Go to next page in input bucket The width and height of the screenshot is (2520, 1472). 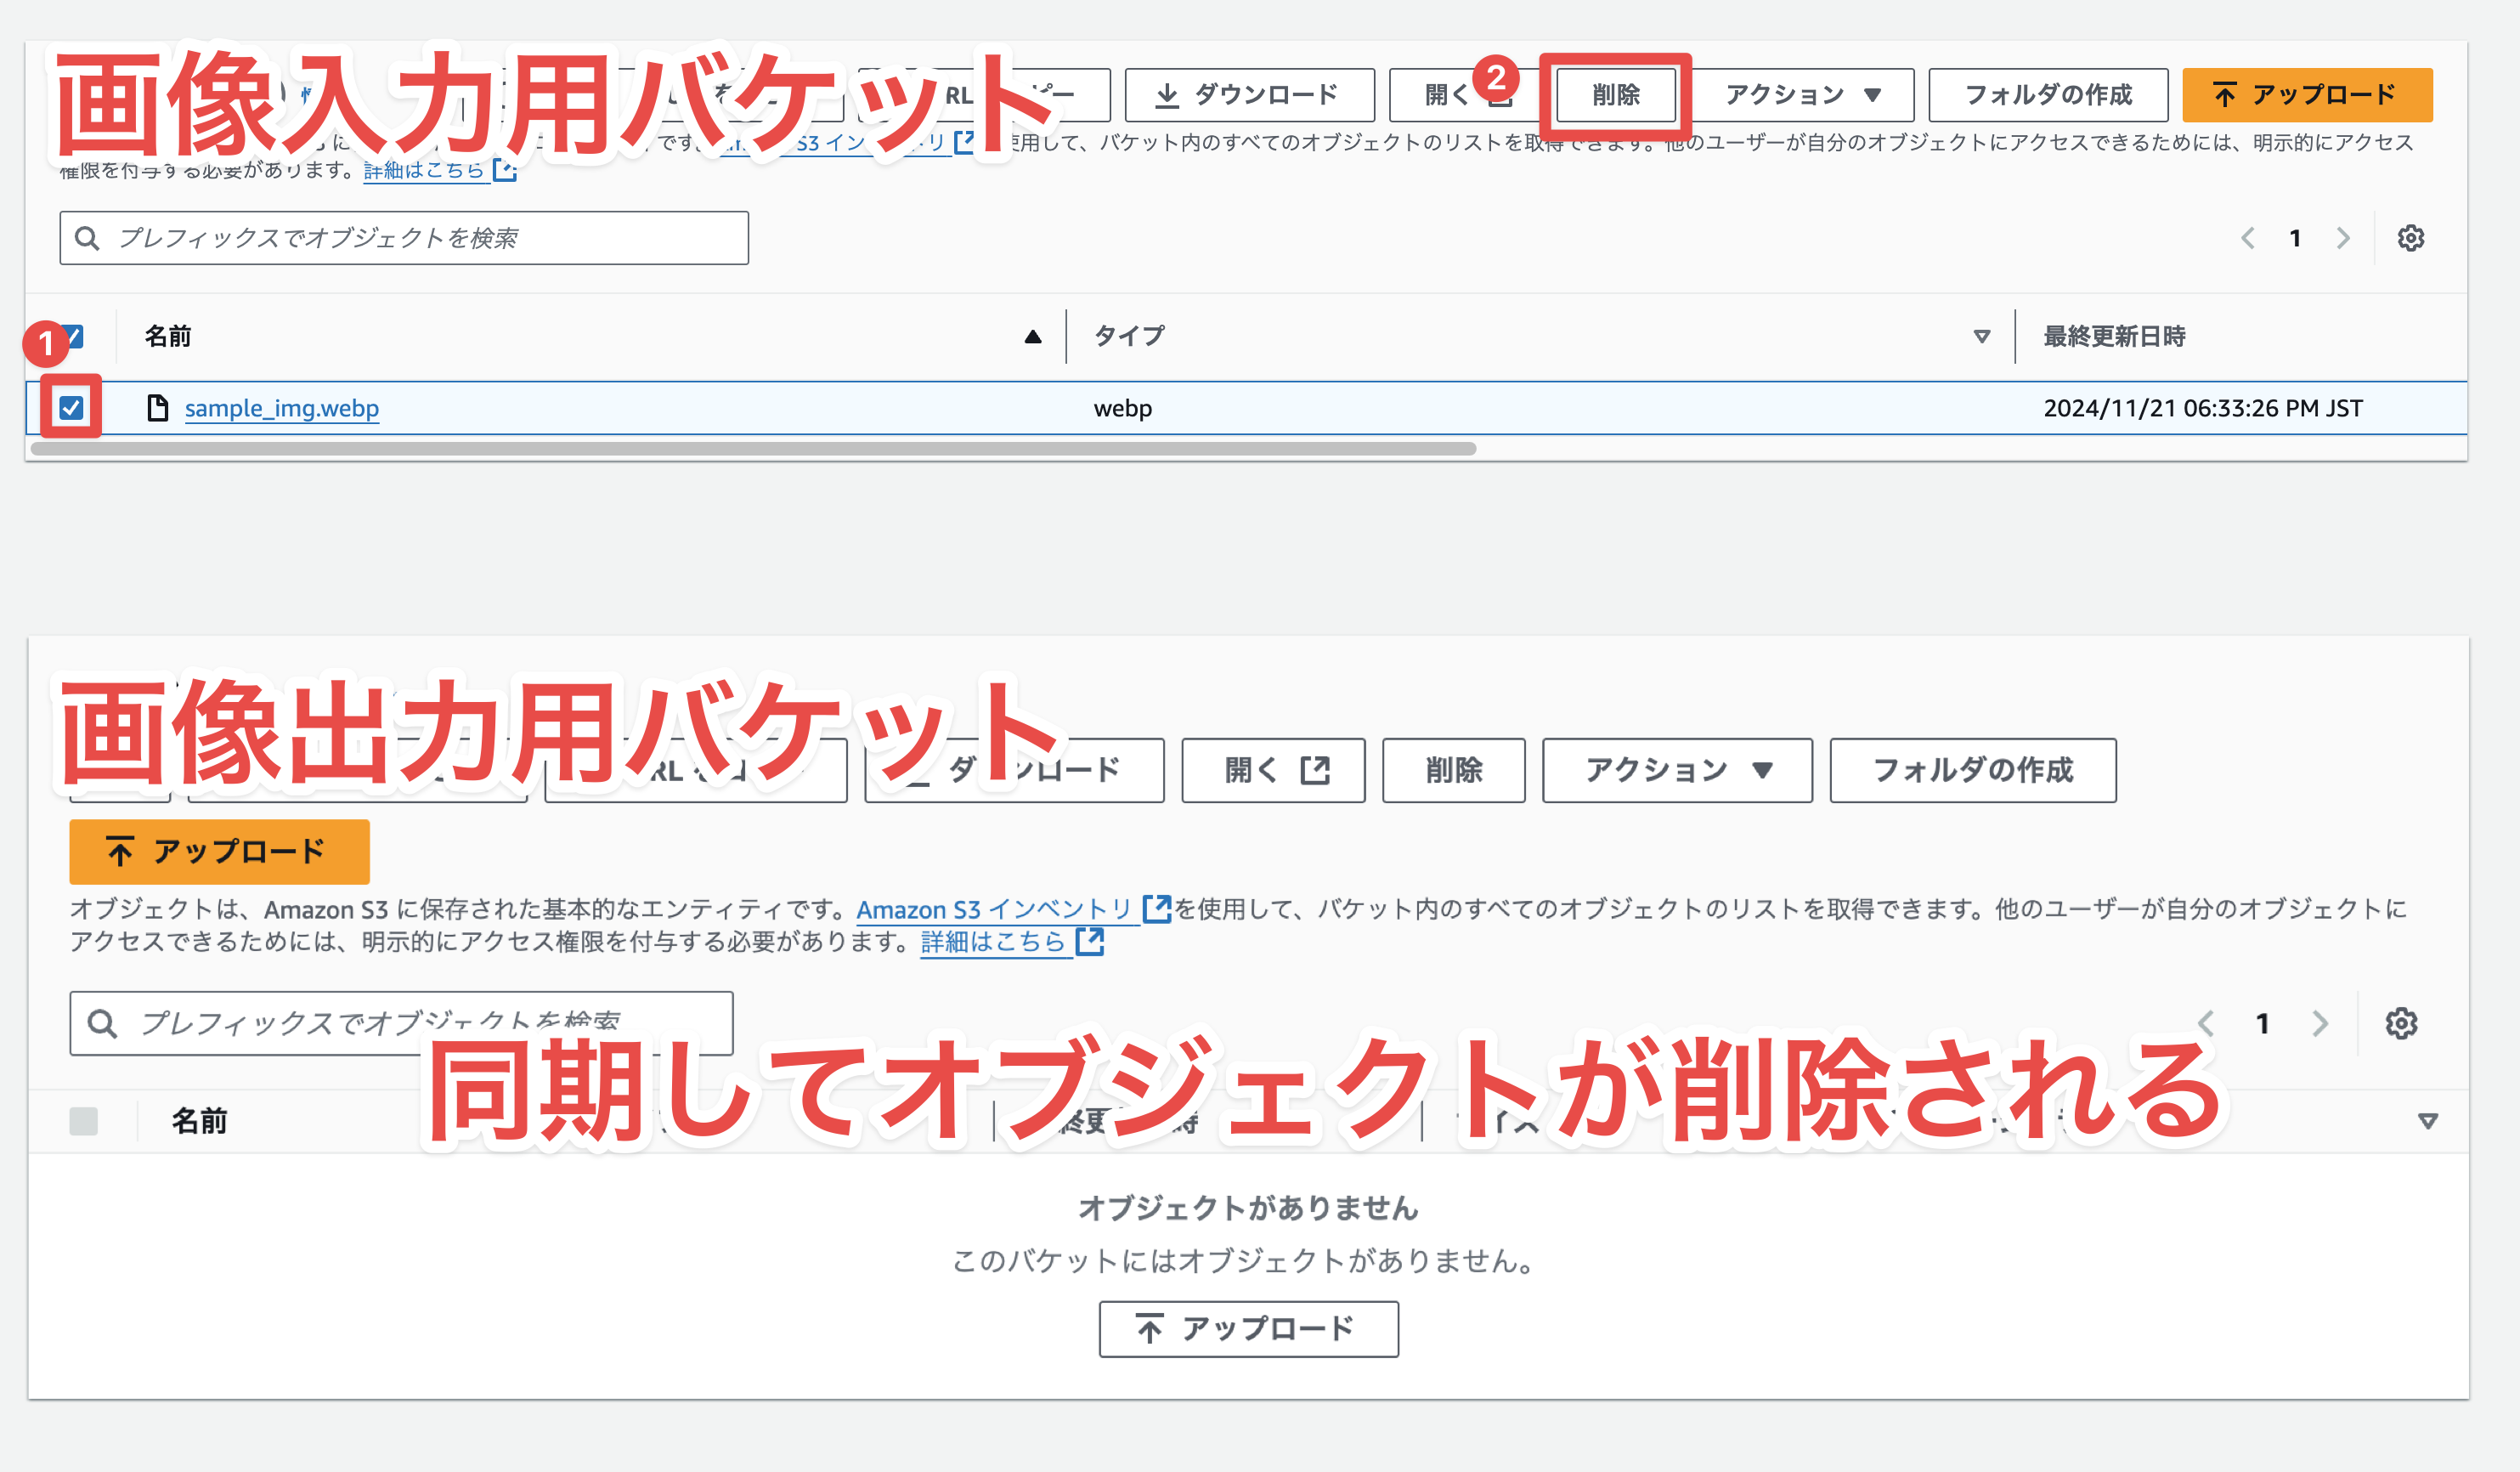[x=2342, y=238]
